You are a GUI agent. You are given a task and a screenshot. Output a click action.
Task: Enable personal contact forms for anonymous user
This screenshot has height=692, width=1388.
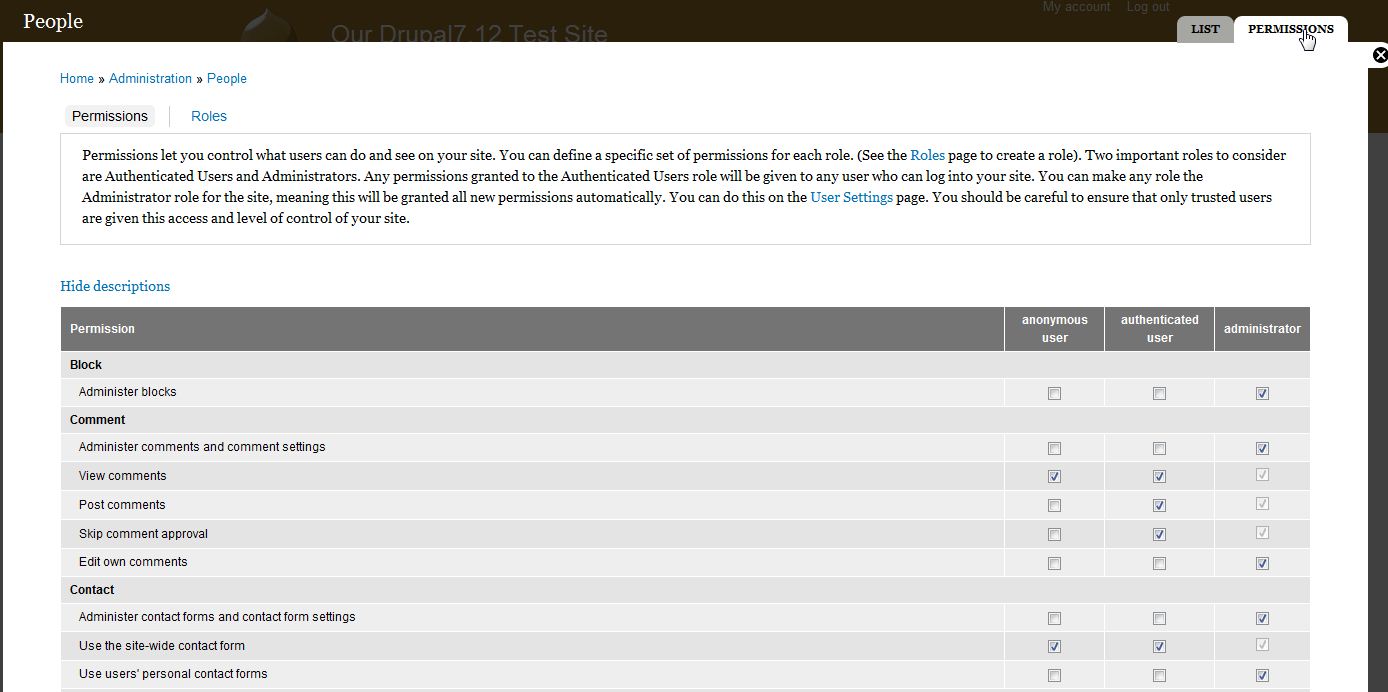pos(1054,676)
